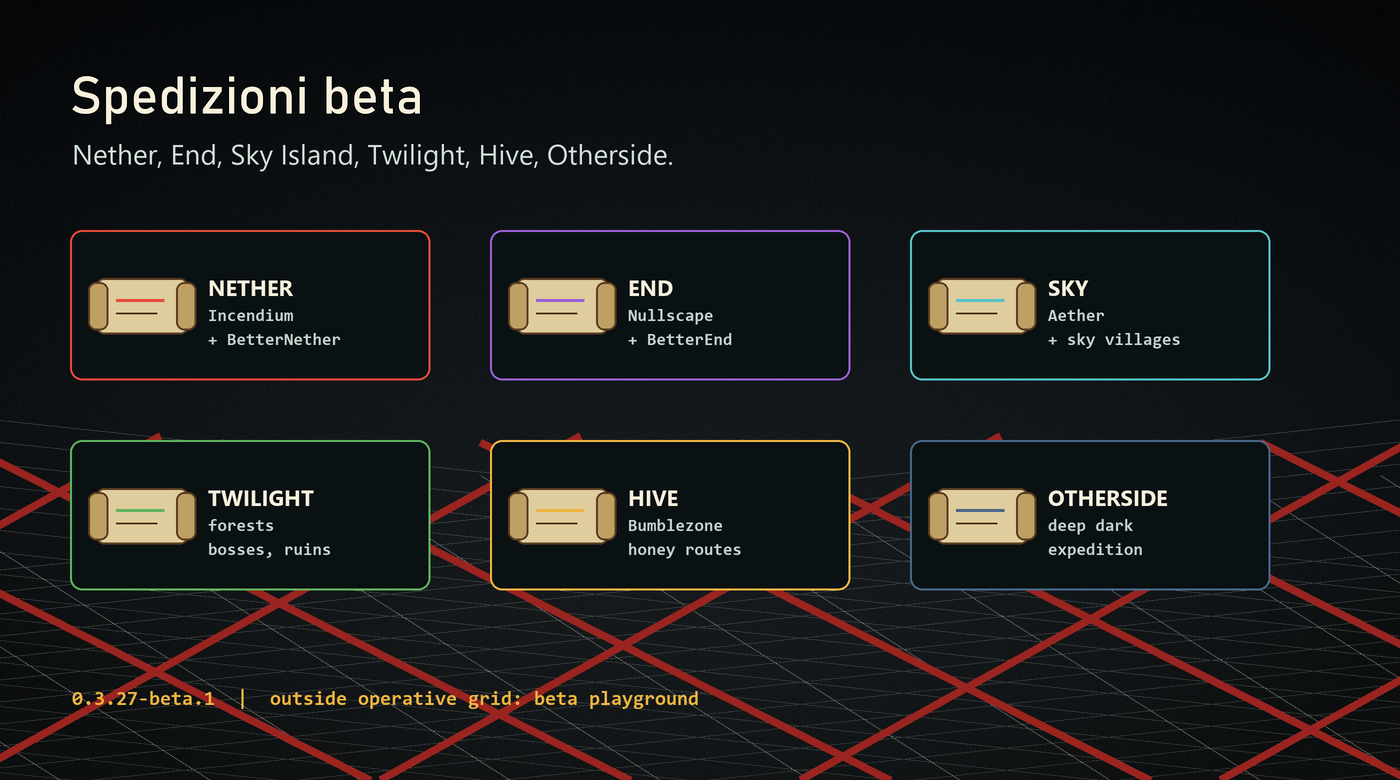Screen dimensions: 1400x780
Task: Click the Sky scroll icon
Action: pyautogui.click(x=982, y=306)
